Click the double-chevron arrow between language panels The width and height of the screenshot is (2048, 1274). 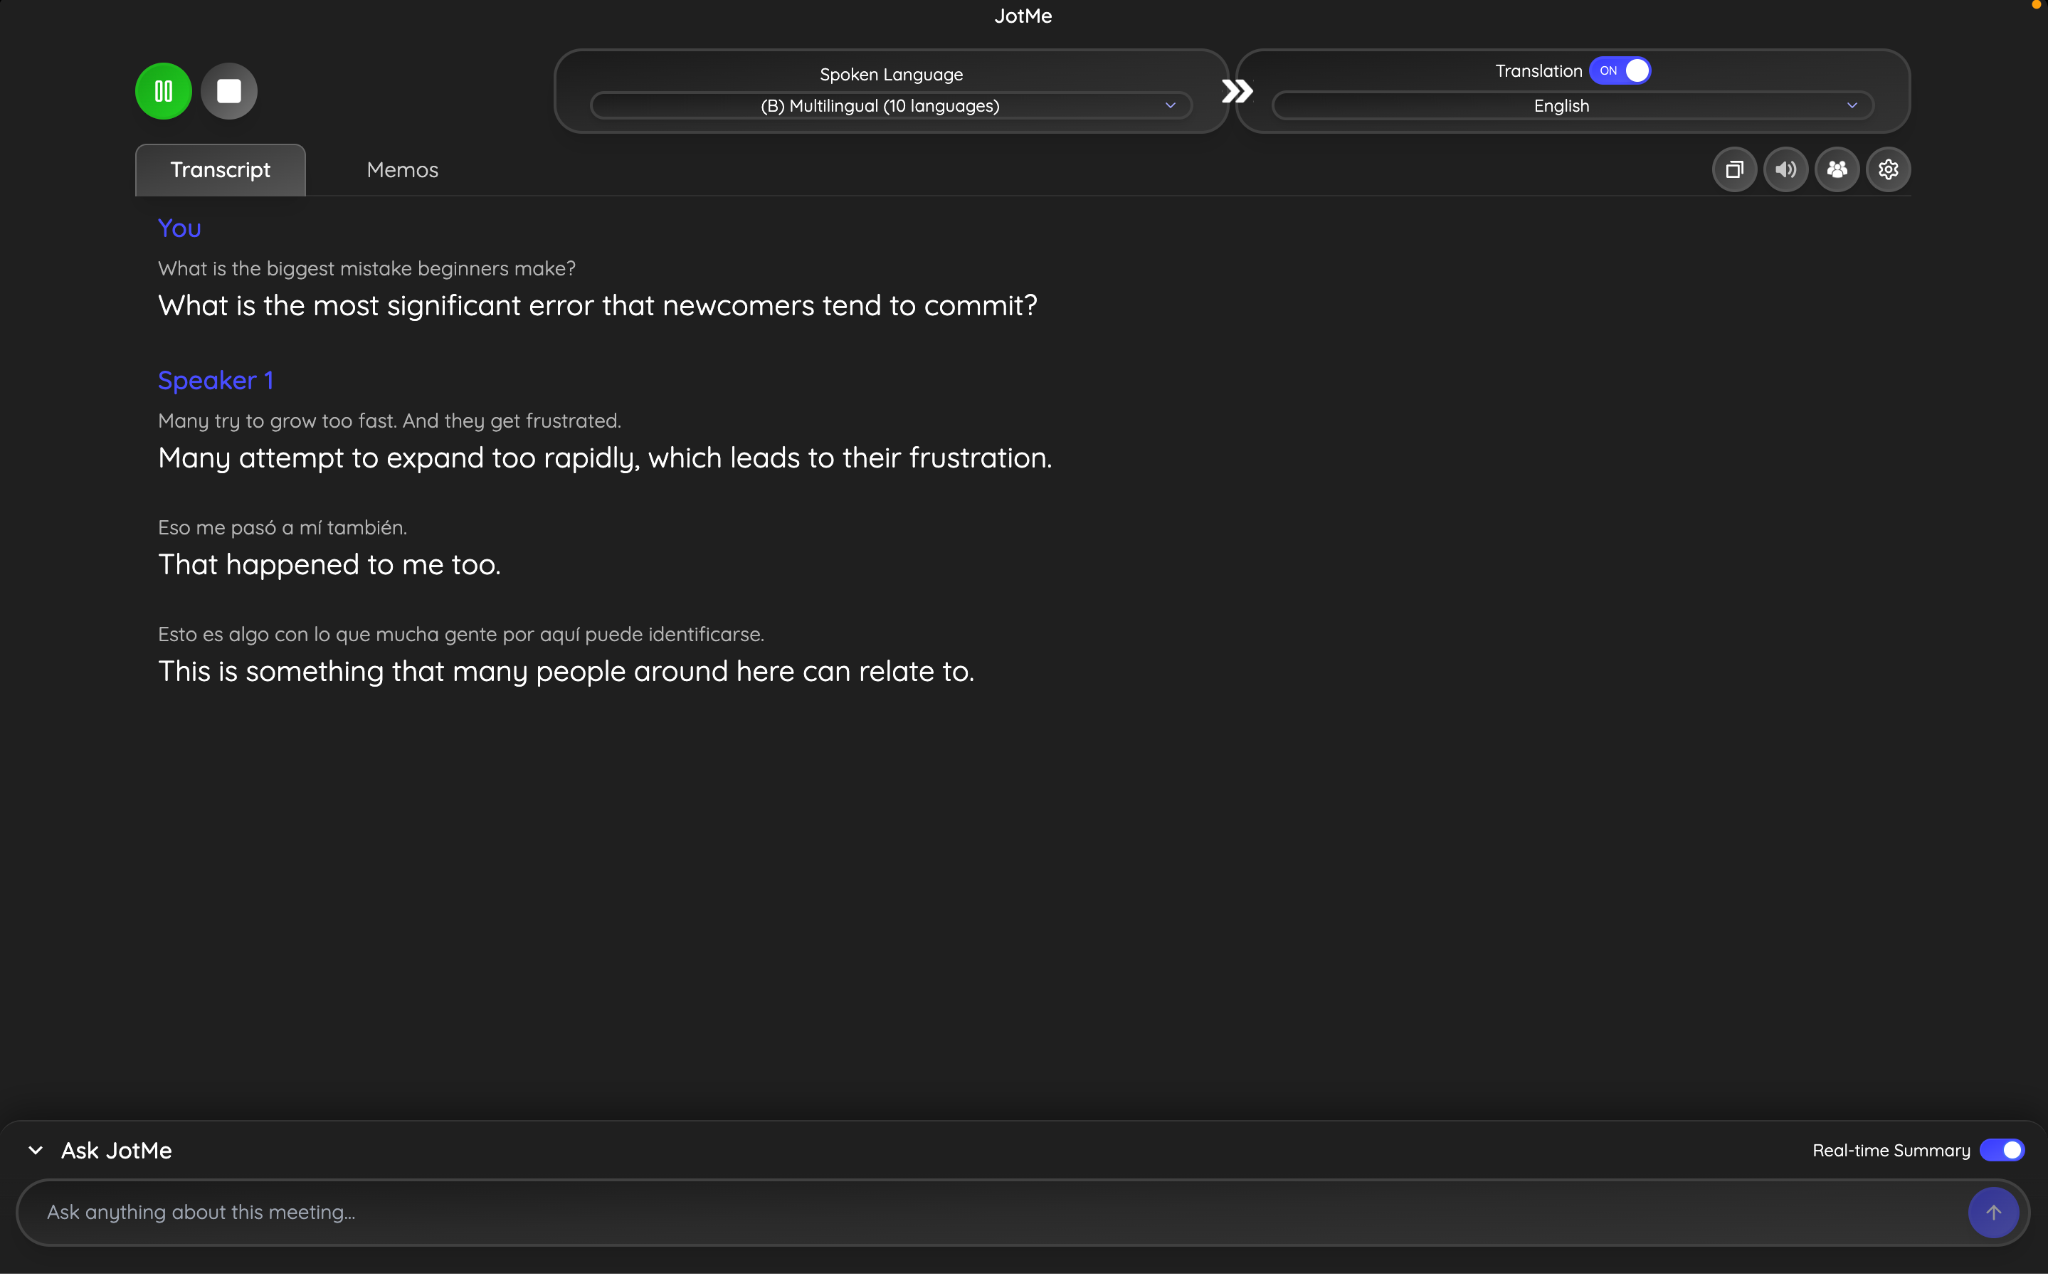tap(1237, 92)
